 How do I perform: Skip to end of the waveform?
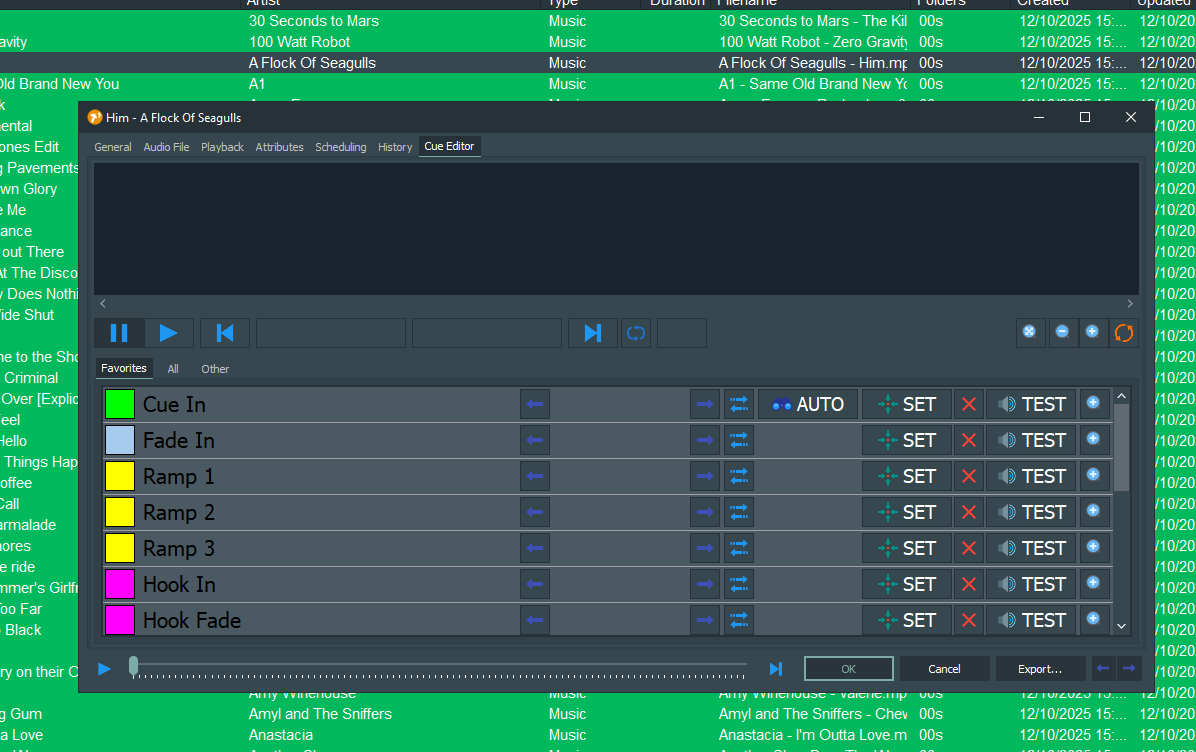(593, 333)
